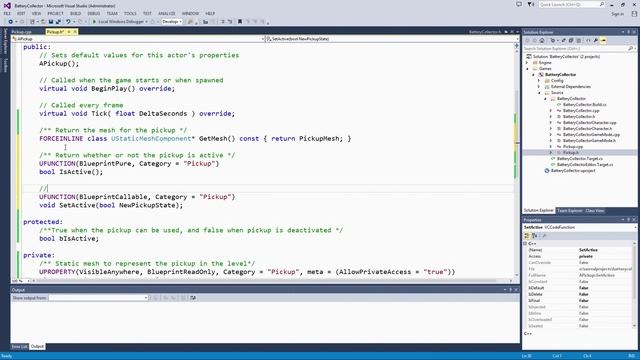The height and width of the screenshot is (360, 640).
Task: Select BatteryCollectorGameMode.h file
Action: click(589, 140)
